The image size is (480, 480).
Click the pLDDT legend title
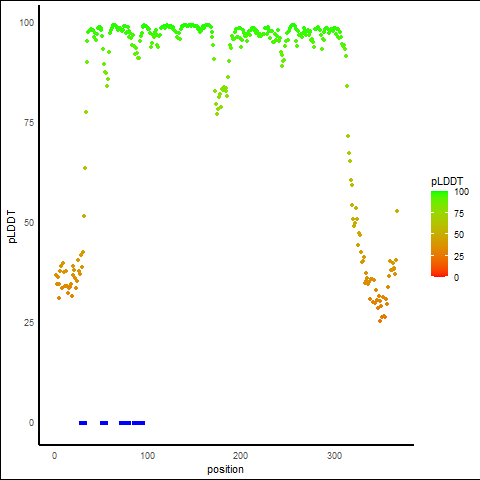[x=447, y=181]
